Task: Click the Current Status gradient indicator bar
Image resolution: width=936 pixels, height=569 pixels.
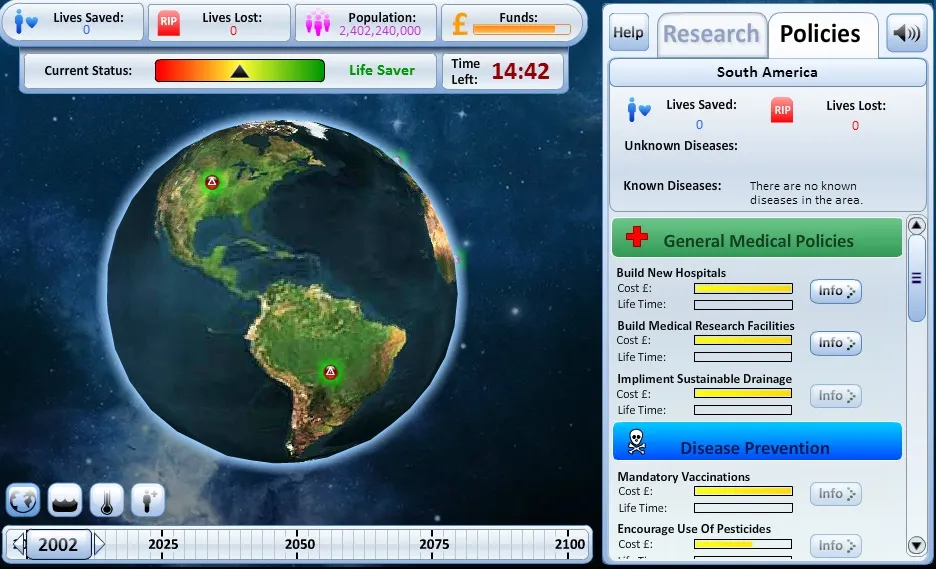Action: pyautogui.click(x=239, y=70)
